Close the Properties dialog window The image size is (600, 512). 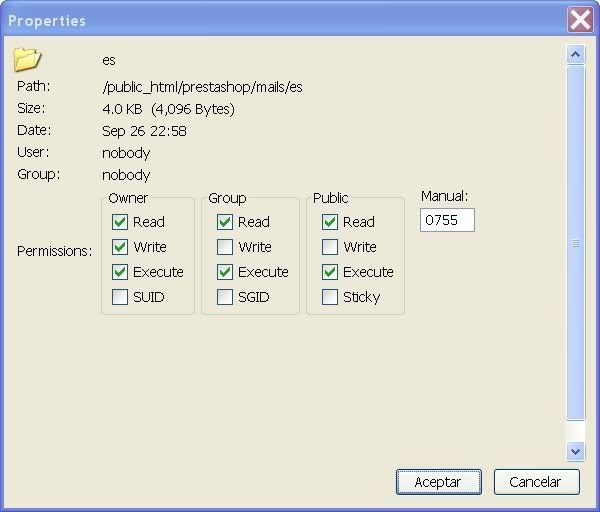pyautogui.click(x=580, y=20)
